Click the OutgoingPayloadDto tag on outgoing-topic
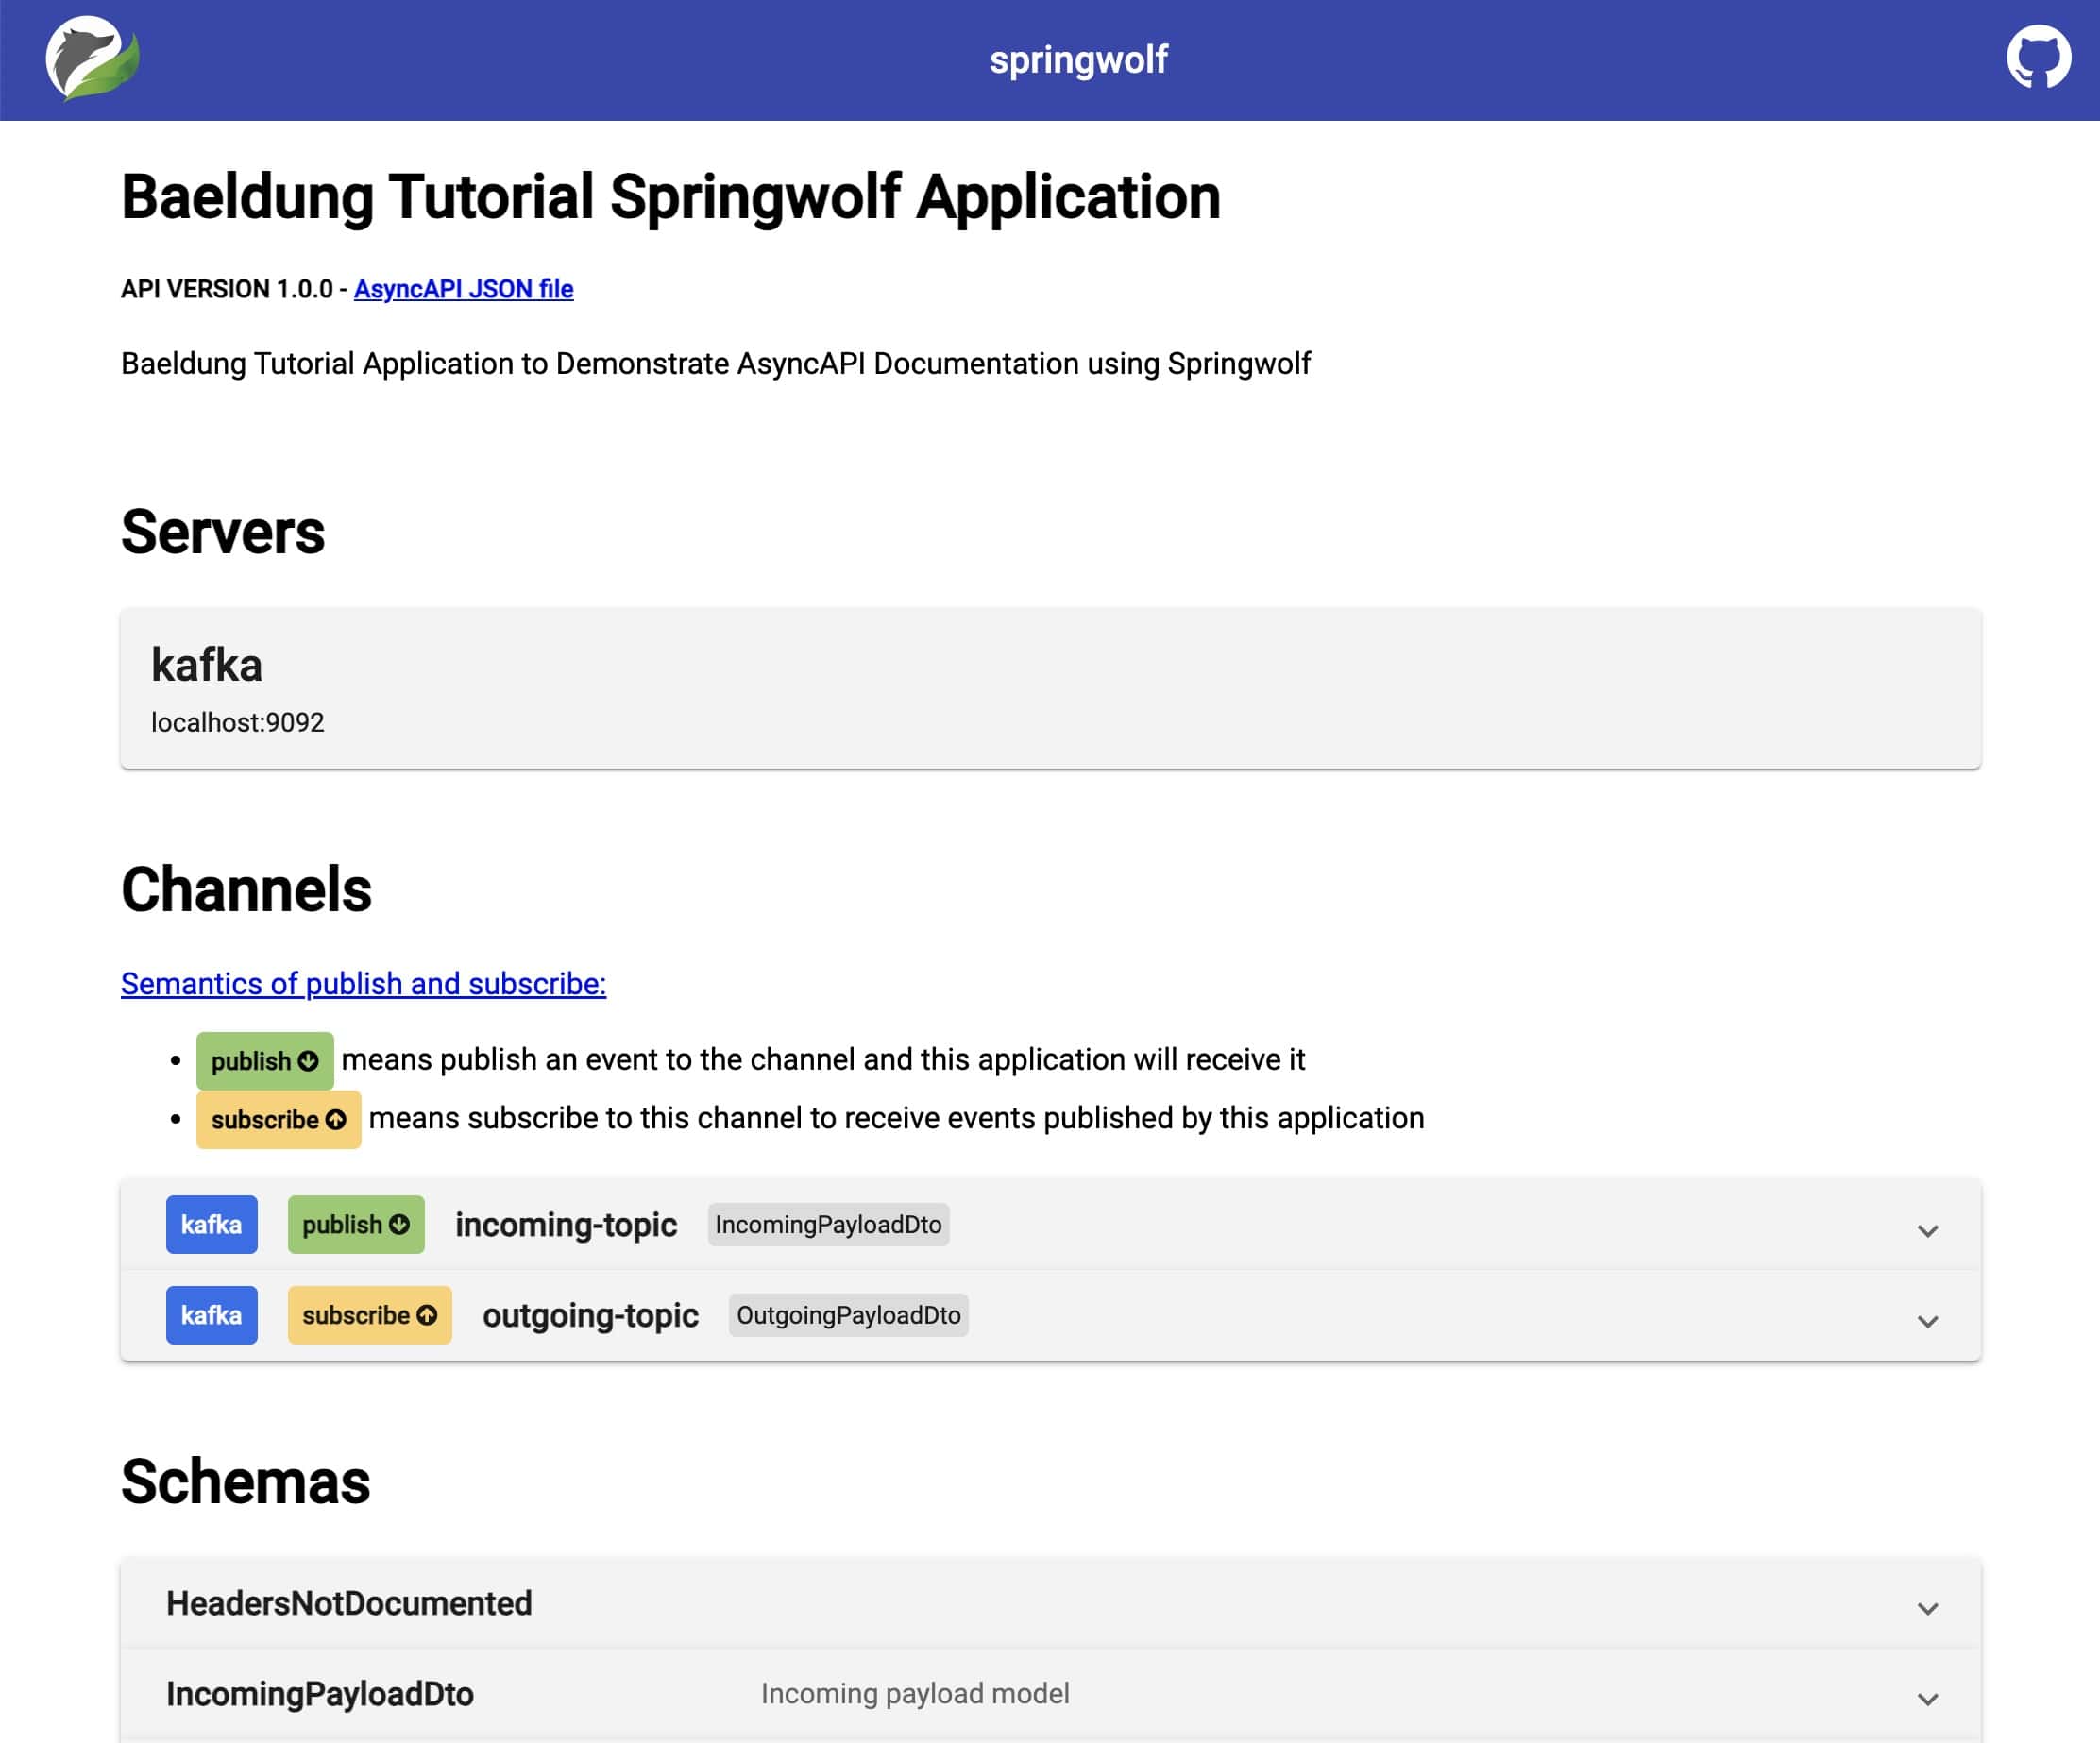Viewport: 2100px width, 1743px height. pyautogui.click(x=848, y=1315)
